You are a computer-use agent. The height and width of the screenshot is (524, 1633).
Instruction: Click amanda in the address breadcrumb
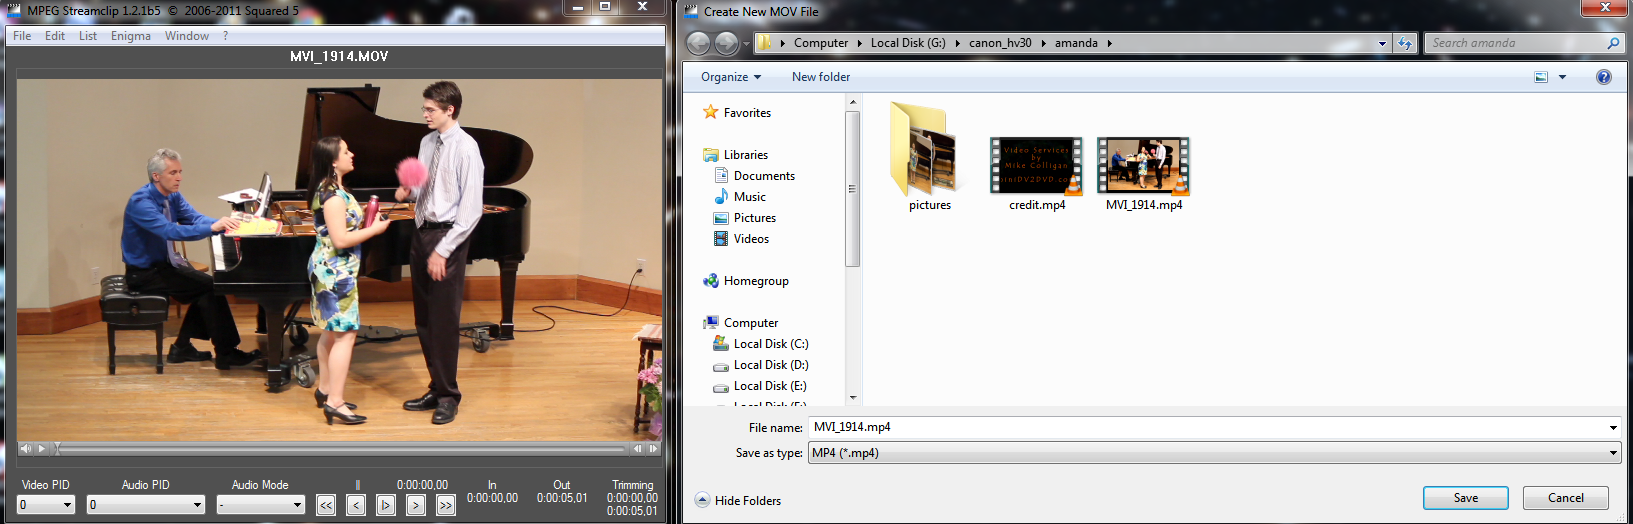pyautogui.click(x=1076, y=43)
